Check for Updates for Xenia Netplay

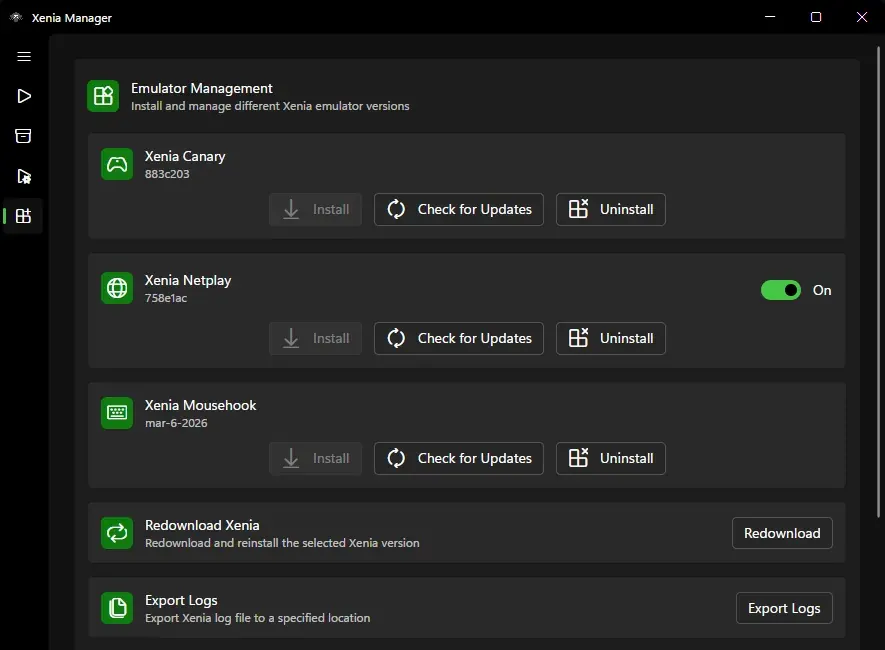point(459,339)
